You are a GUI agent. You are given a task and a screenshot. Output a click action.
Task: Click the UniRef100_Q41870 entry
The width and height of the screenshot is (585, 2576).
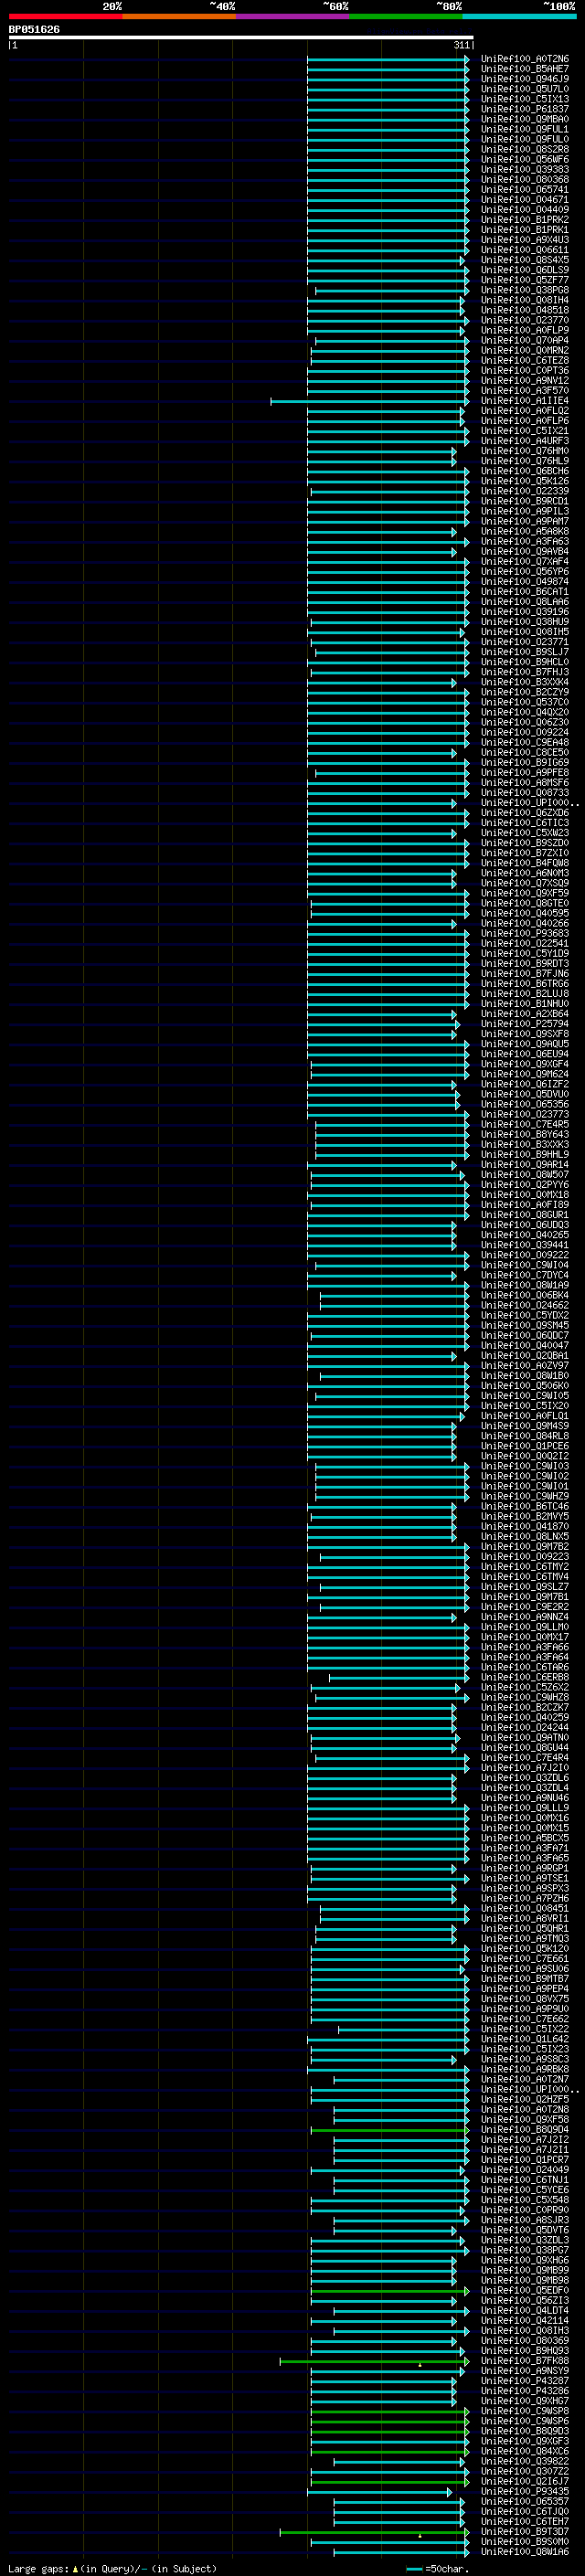(x=524, y=1526)
